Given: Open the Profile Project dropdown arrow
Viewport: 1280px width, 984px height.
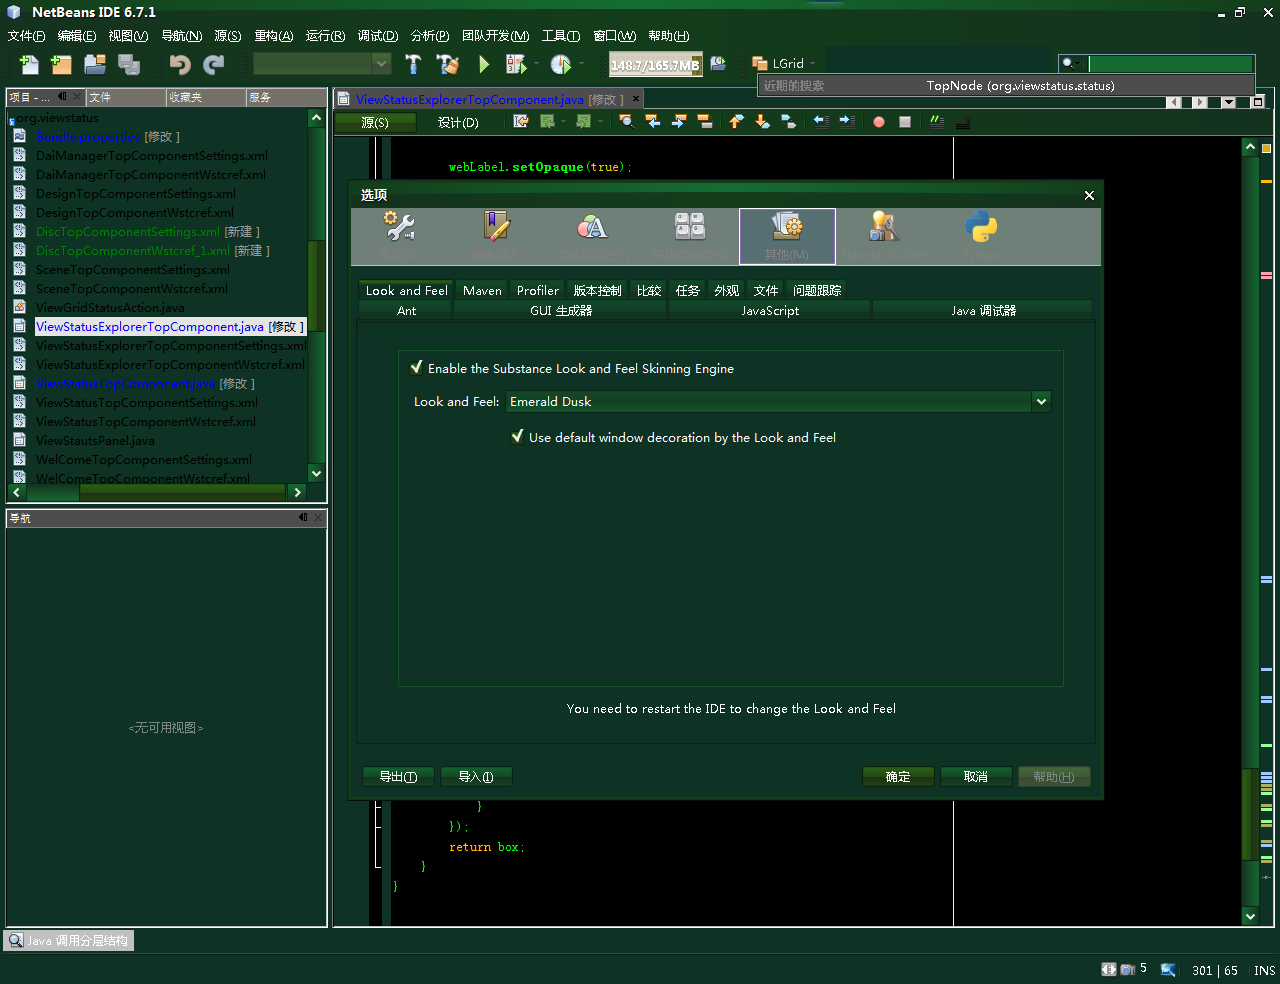Looking at the screenshot, I should (x=582, y=65).
